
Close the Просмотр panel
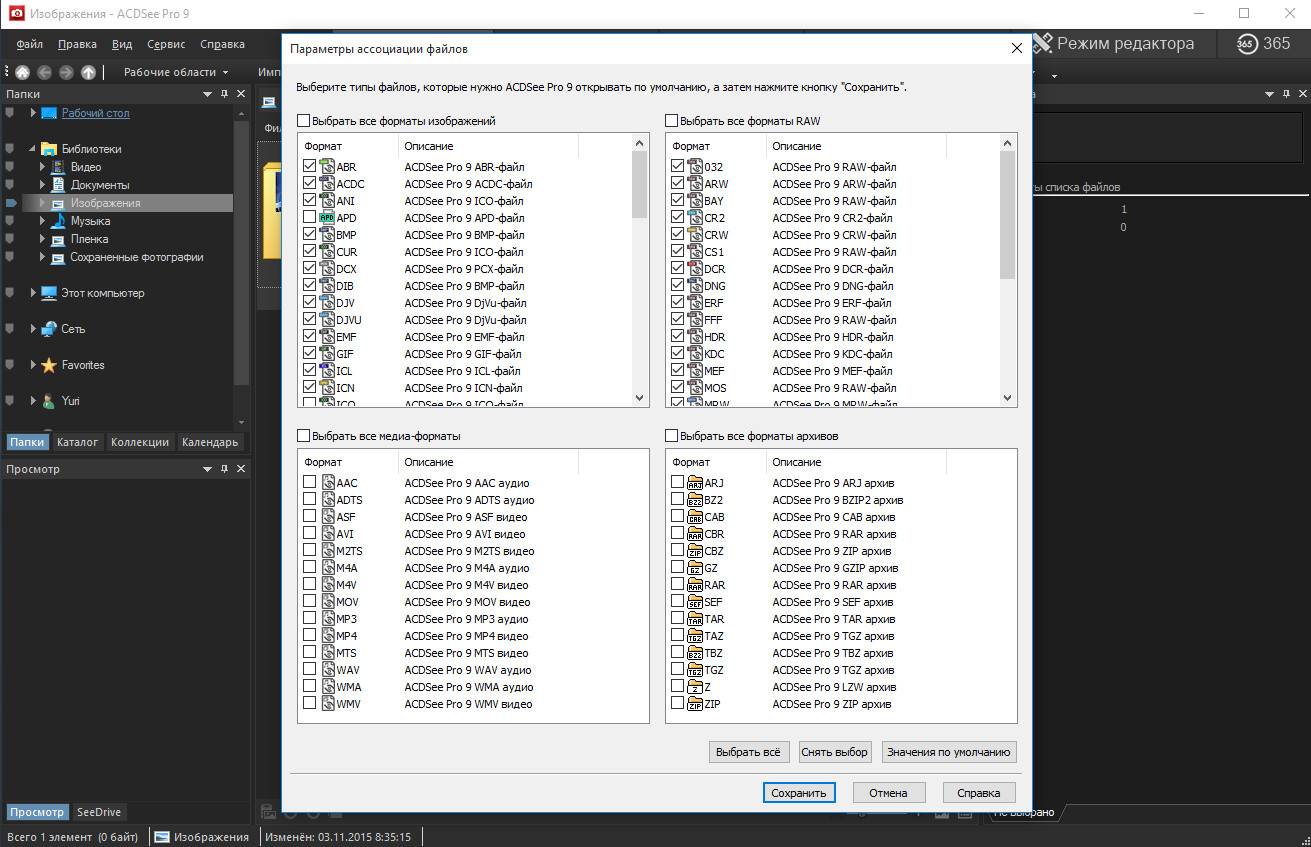[240, 469]
